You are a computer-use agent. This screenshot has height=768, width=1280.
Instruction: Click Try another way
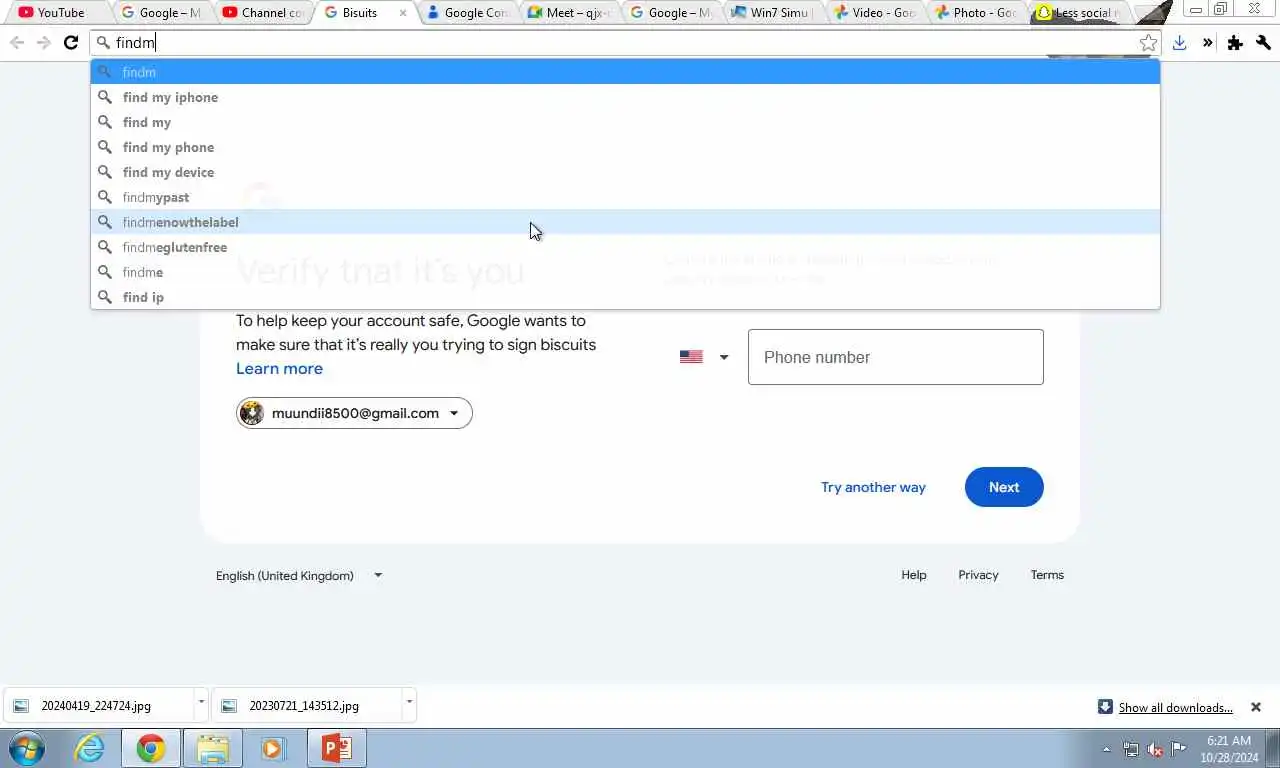coord(873,487)
